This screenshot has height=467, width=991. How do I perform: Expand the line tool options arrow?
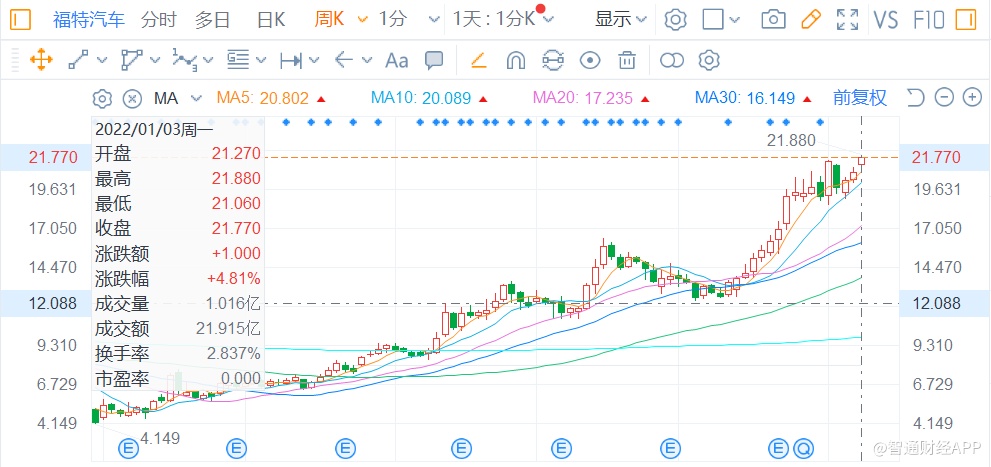tap(103, 61)
